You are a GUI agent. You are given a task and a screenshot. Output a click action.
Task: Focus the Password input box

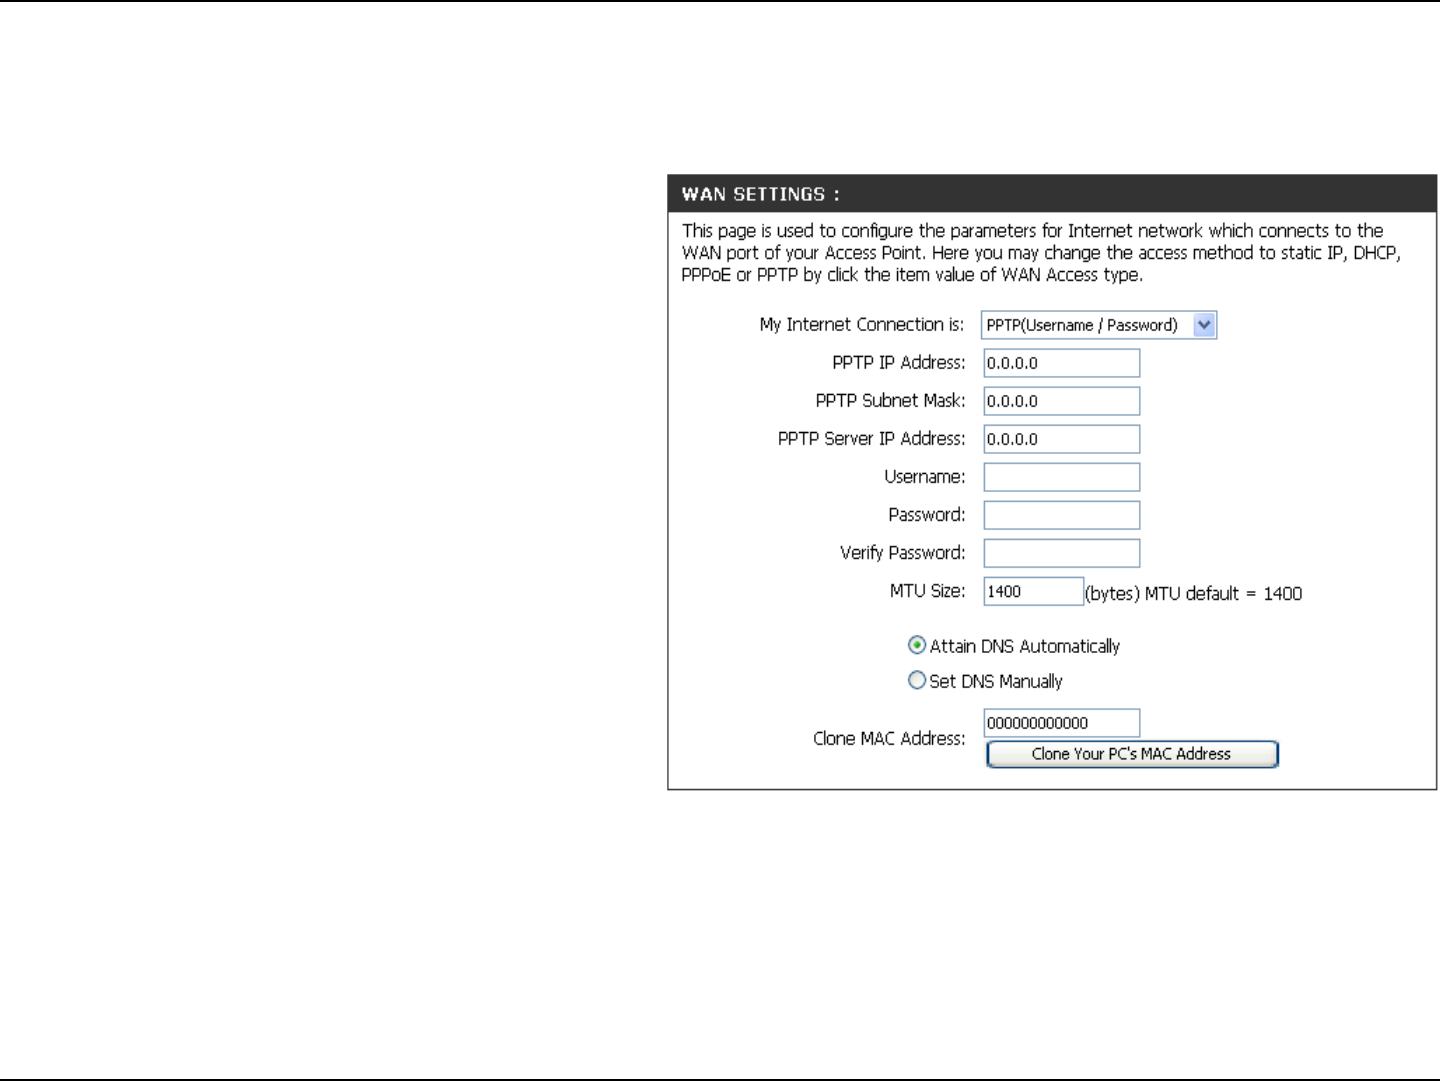coord(1061,515)
